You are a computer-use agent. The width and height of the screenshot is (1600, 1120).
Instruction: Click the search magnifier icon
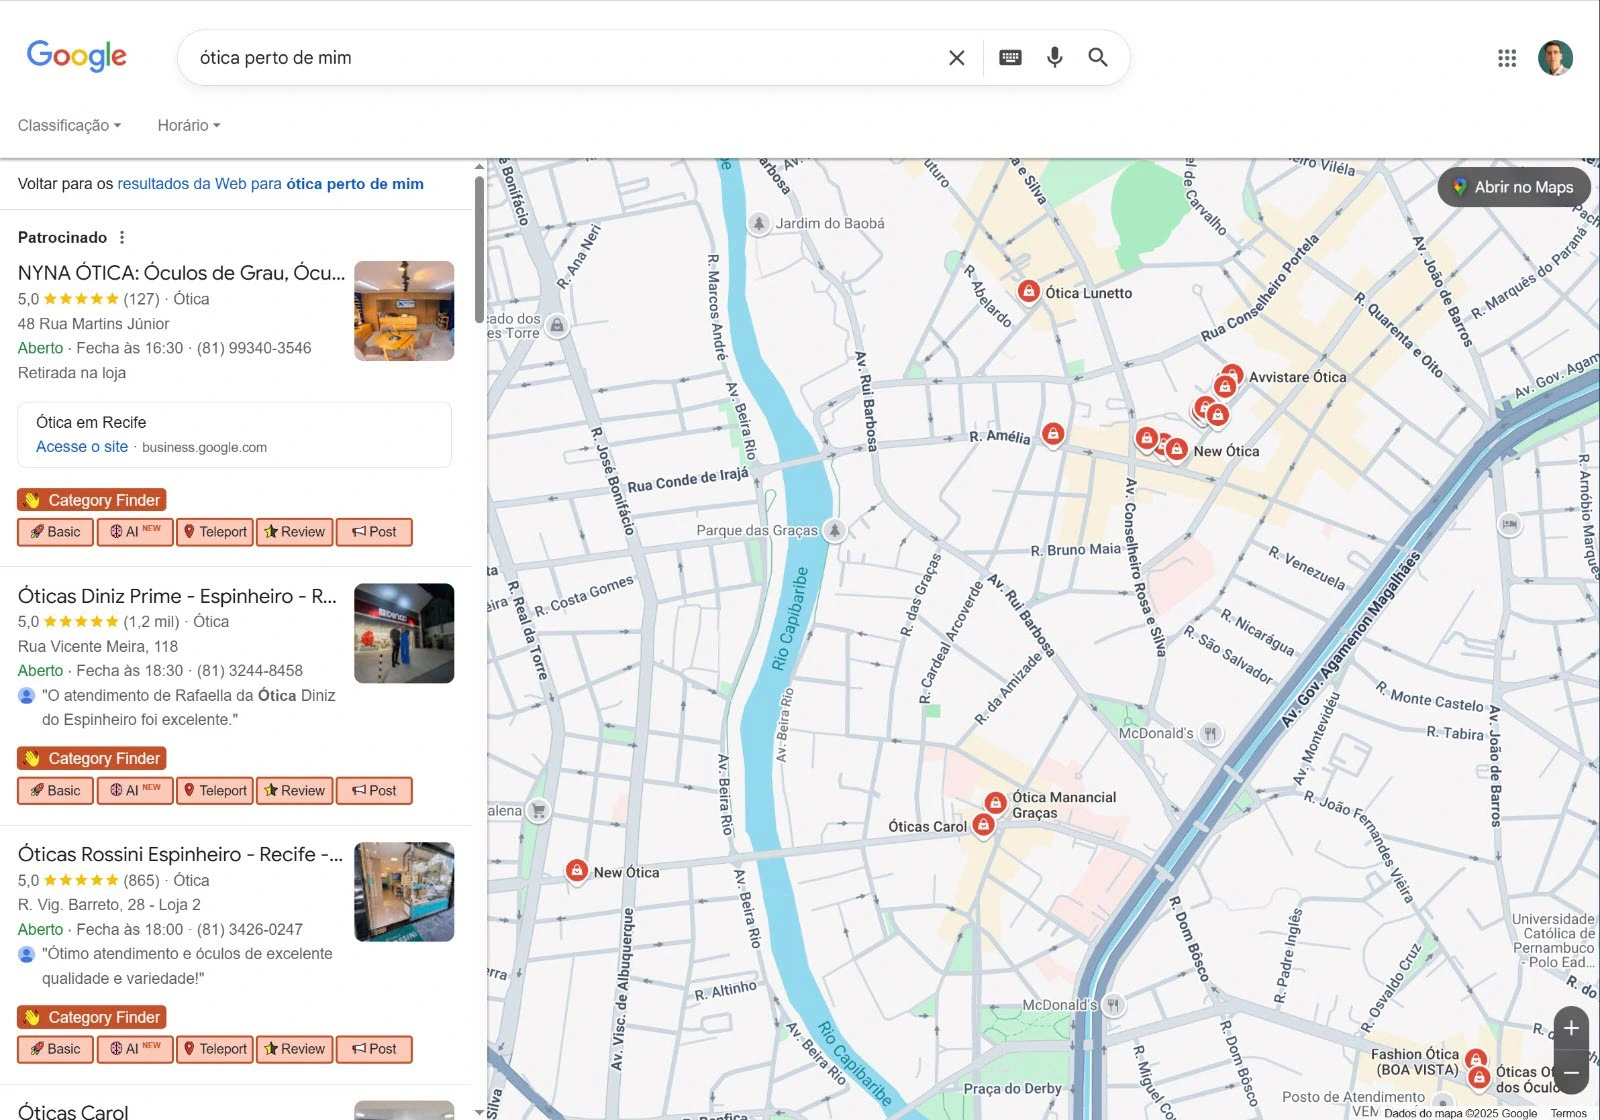coord(1098,57)
